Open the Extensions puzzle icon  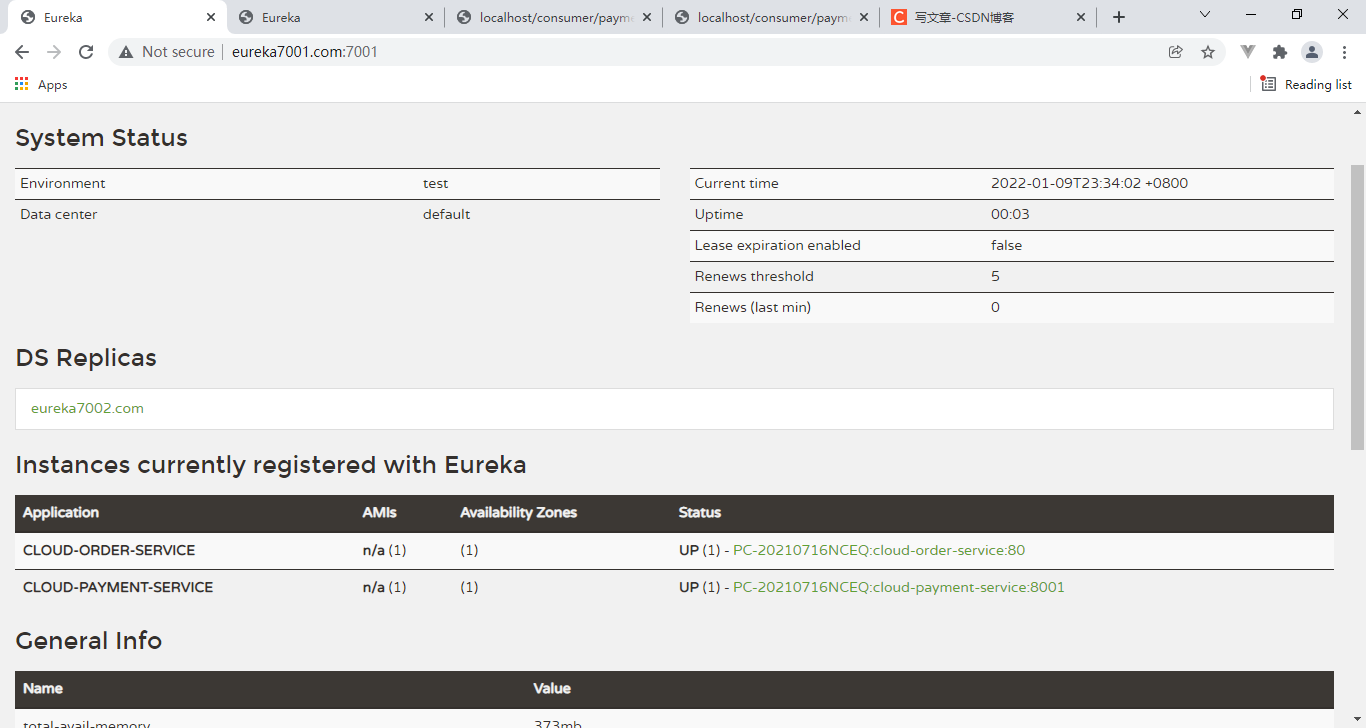(x=1280, y=52)
